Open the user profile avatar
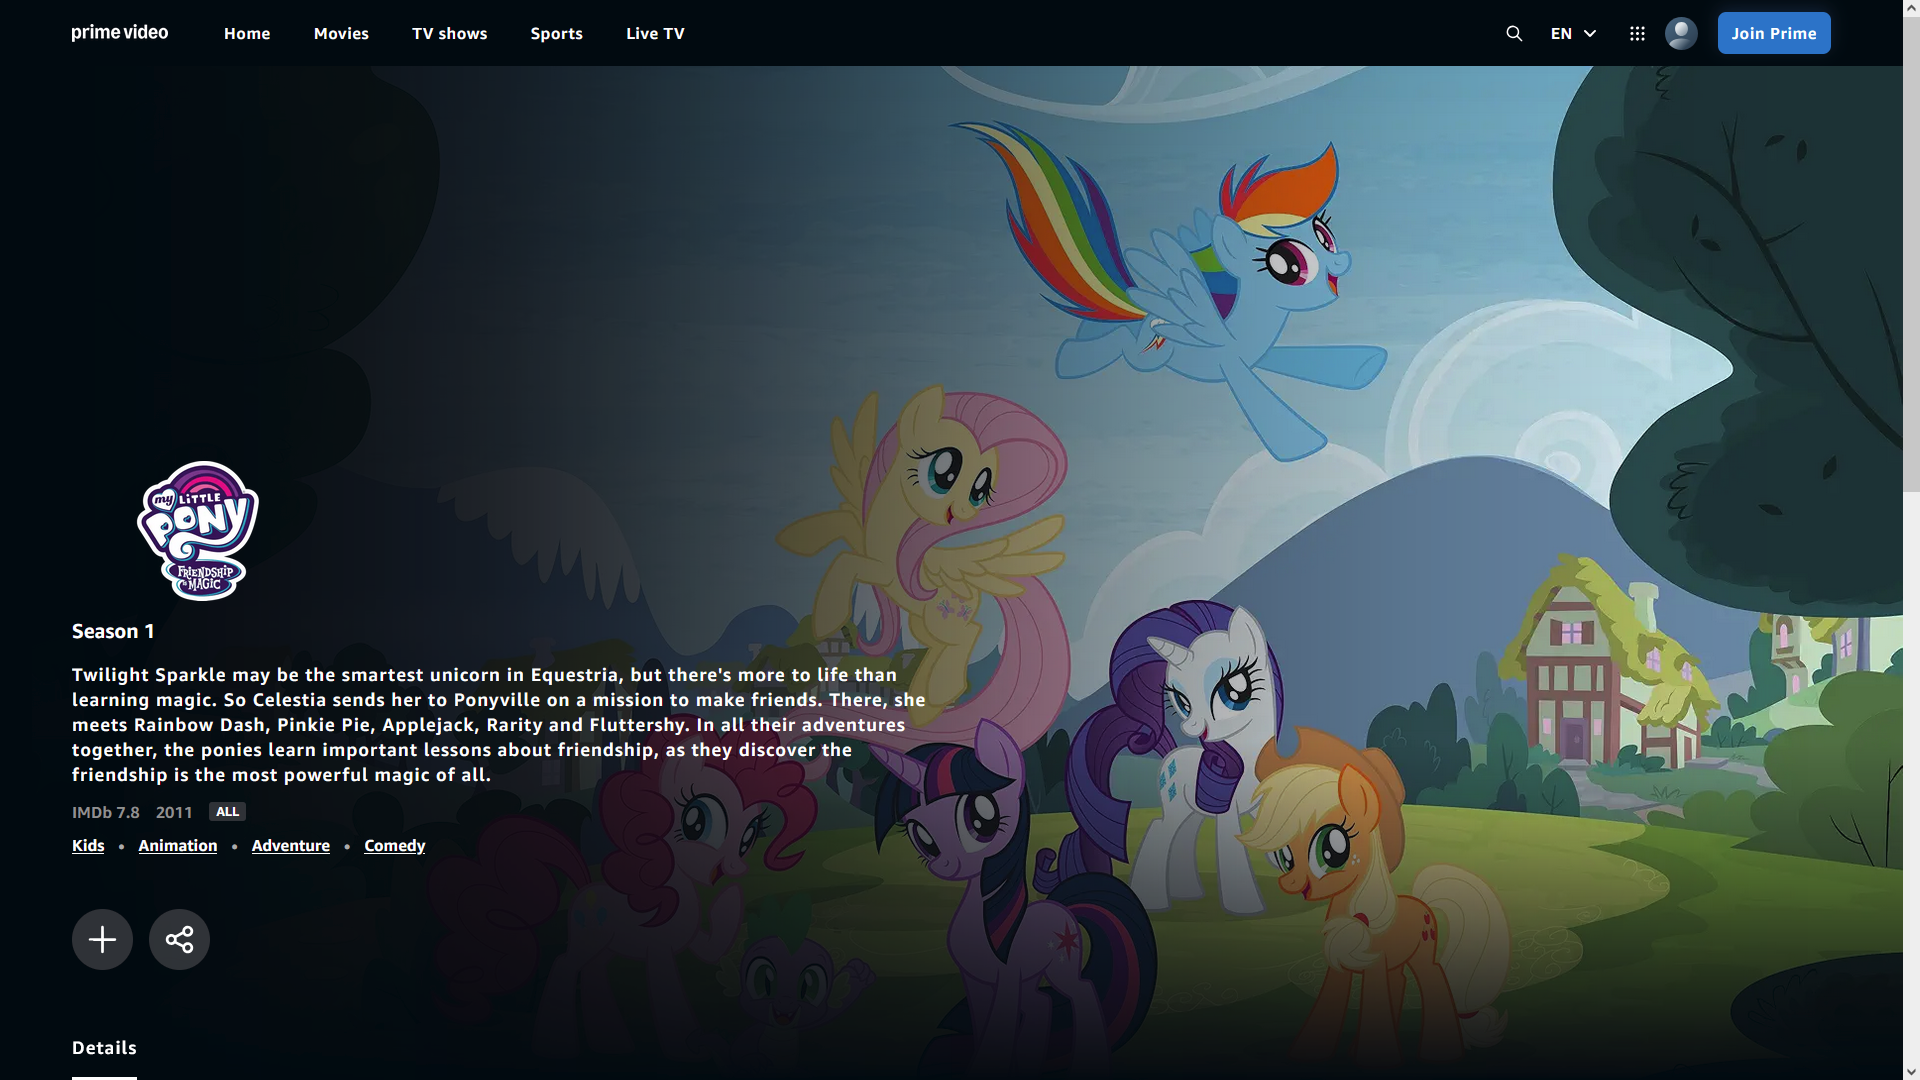This screenshot has height=1080, width=1920. (1681, 33)
